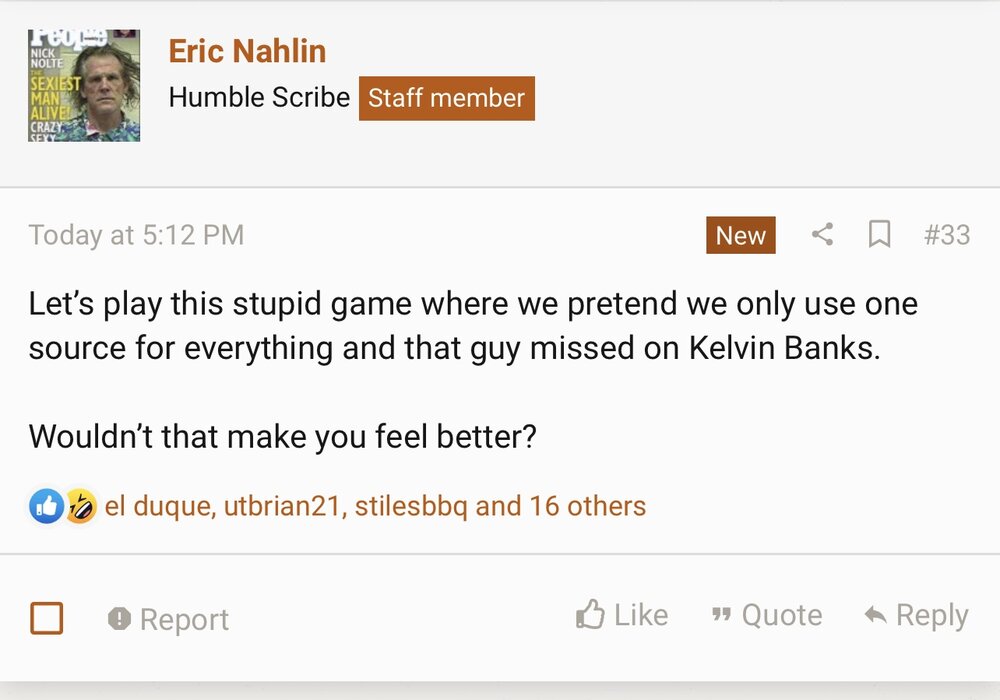The image size is (1000, 700).
Task: Click the Reply arrow icon
Action: coord(875,616)
